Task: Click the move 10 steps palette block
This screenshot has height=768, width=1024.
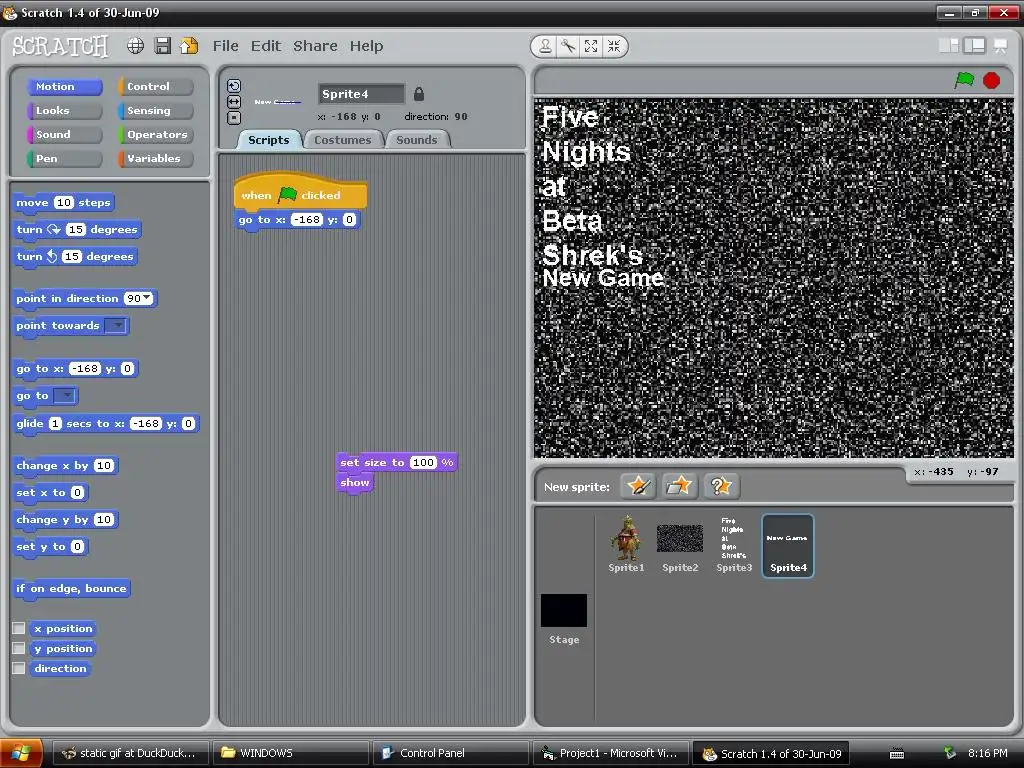Action: click(x=63, y=202)
